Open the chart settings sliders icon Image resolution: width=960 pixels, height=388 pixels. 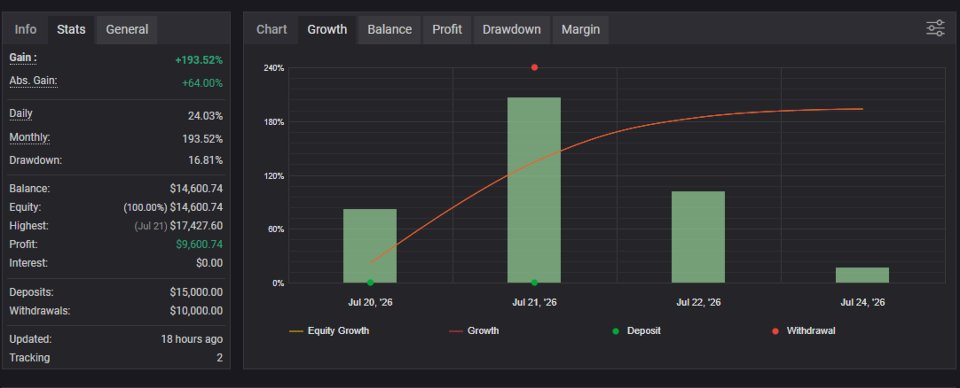click(x=935, y=28)
